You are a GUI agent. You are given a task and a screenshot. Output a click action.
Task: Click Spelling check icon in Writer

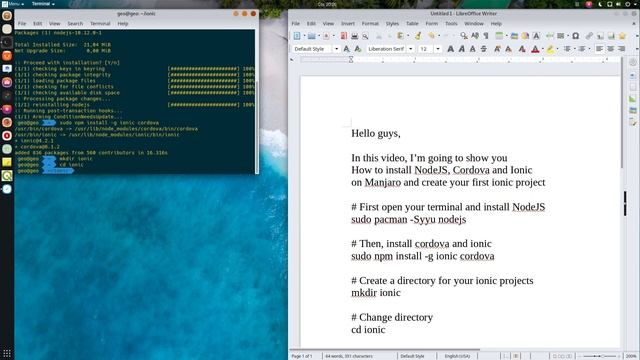pyautogui.click(x=475, y=36)
